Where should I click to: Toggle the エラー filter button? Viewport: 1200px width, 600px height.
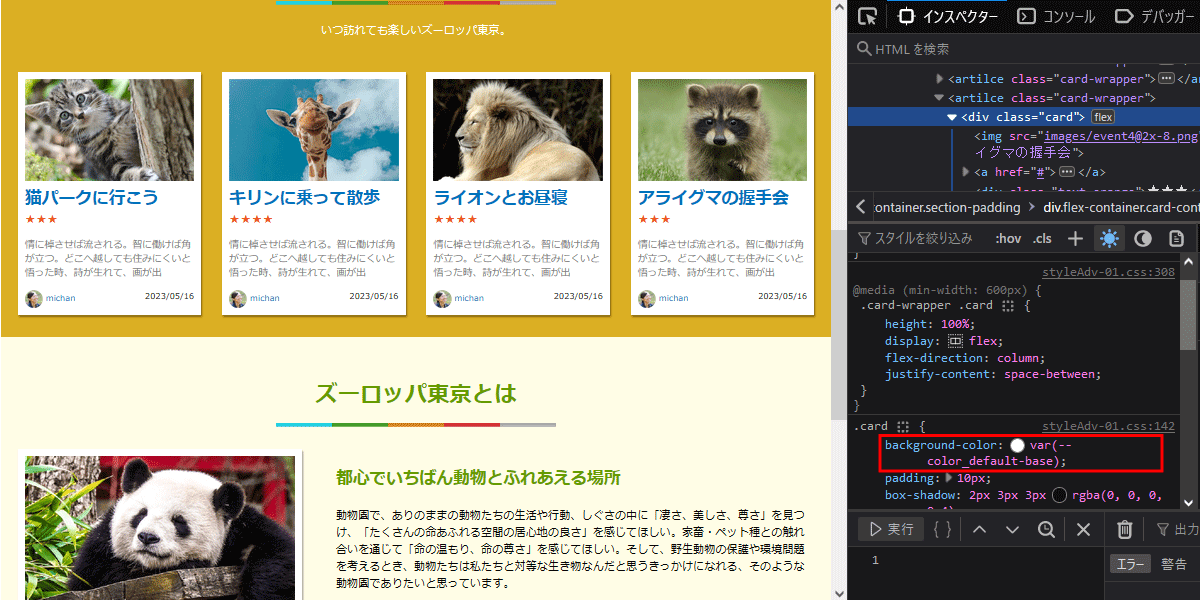coord(1130,565)
